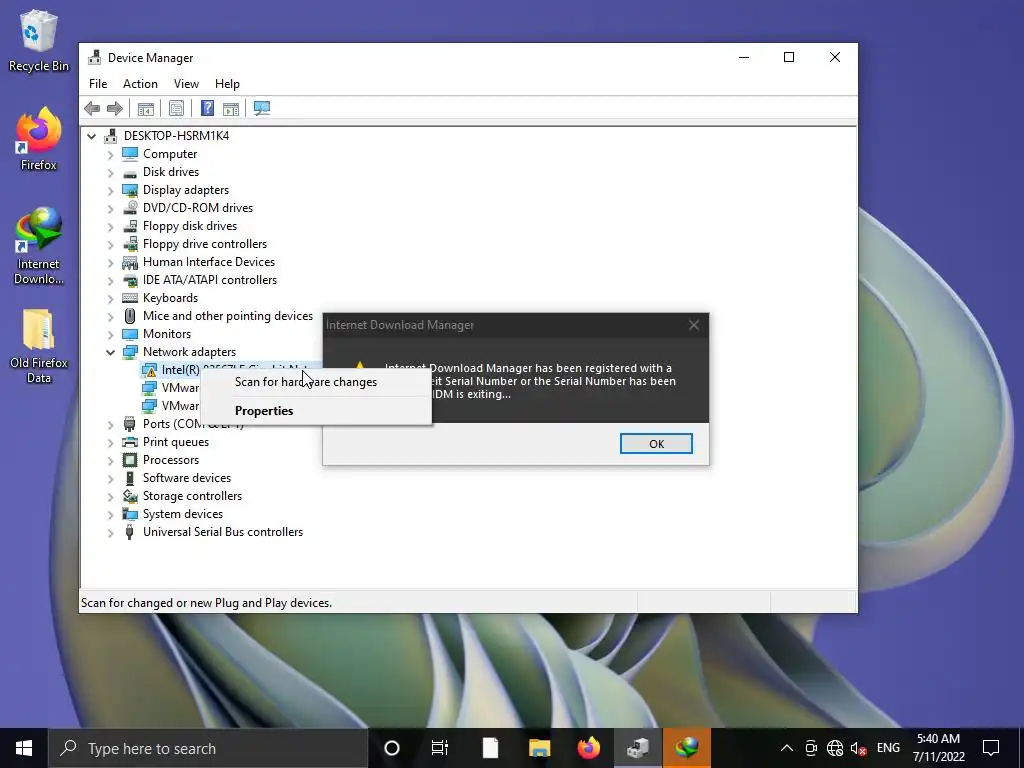Screen dimensions: 1024x768
Task: Show hidden icons tray chevron
Action: pyautogui.click(x=787, y=748)
